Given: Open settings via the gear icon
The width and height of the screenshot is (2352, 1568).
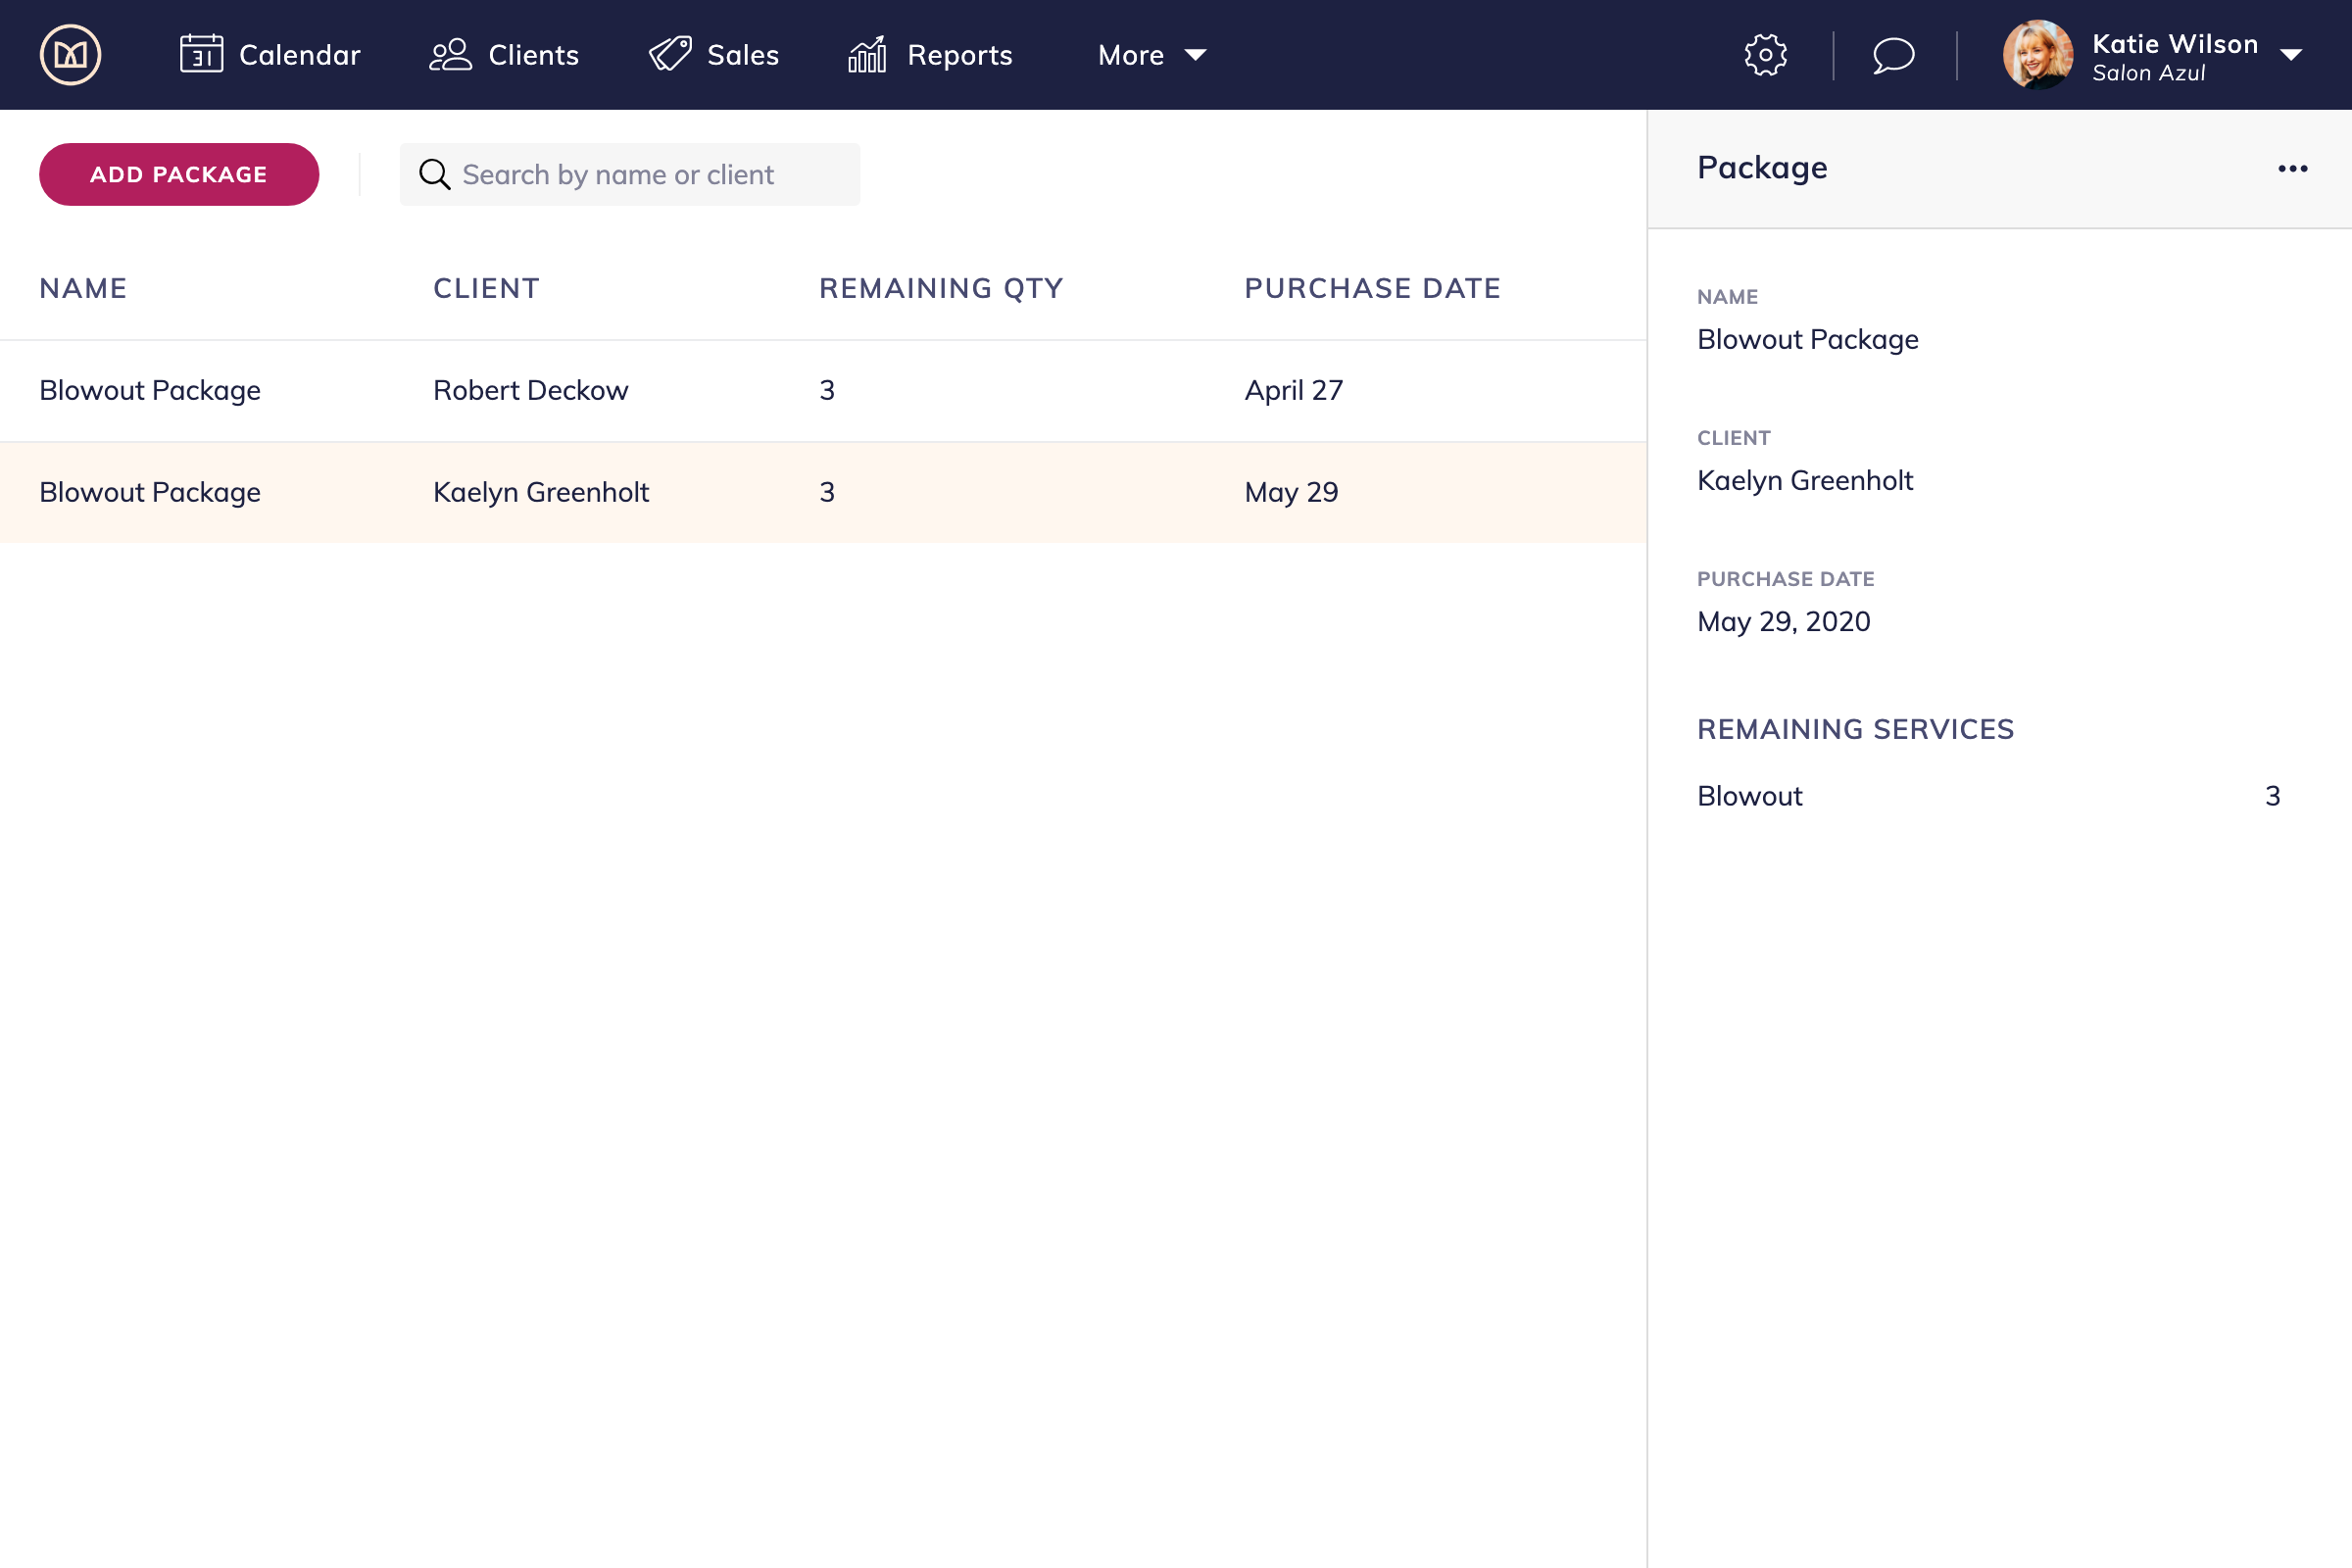Looking at the screenshot, I should click(x=1765, y=55).
